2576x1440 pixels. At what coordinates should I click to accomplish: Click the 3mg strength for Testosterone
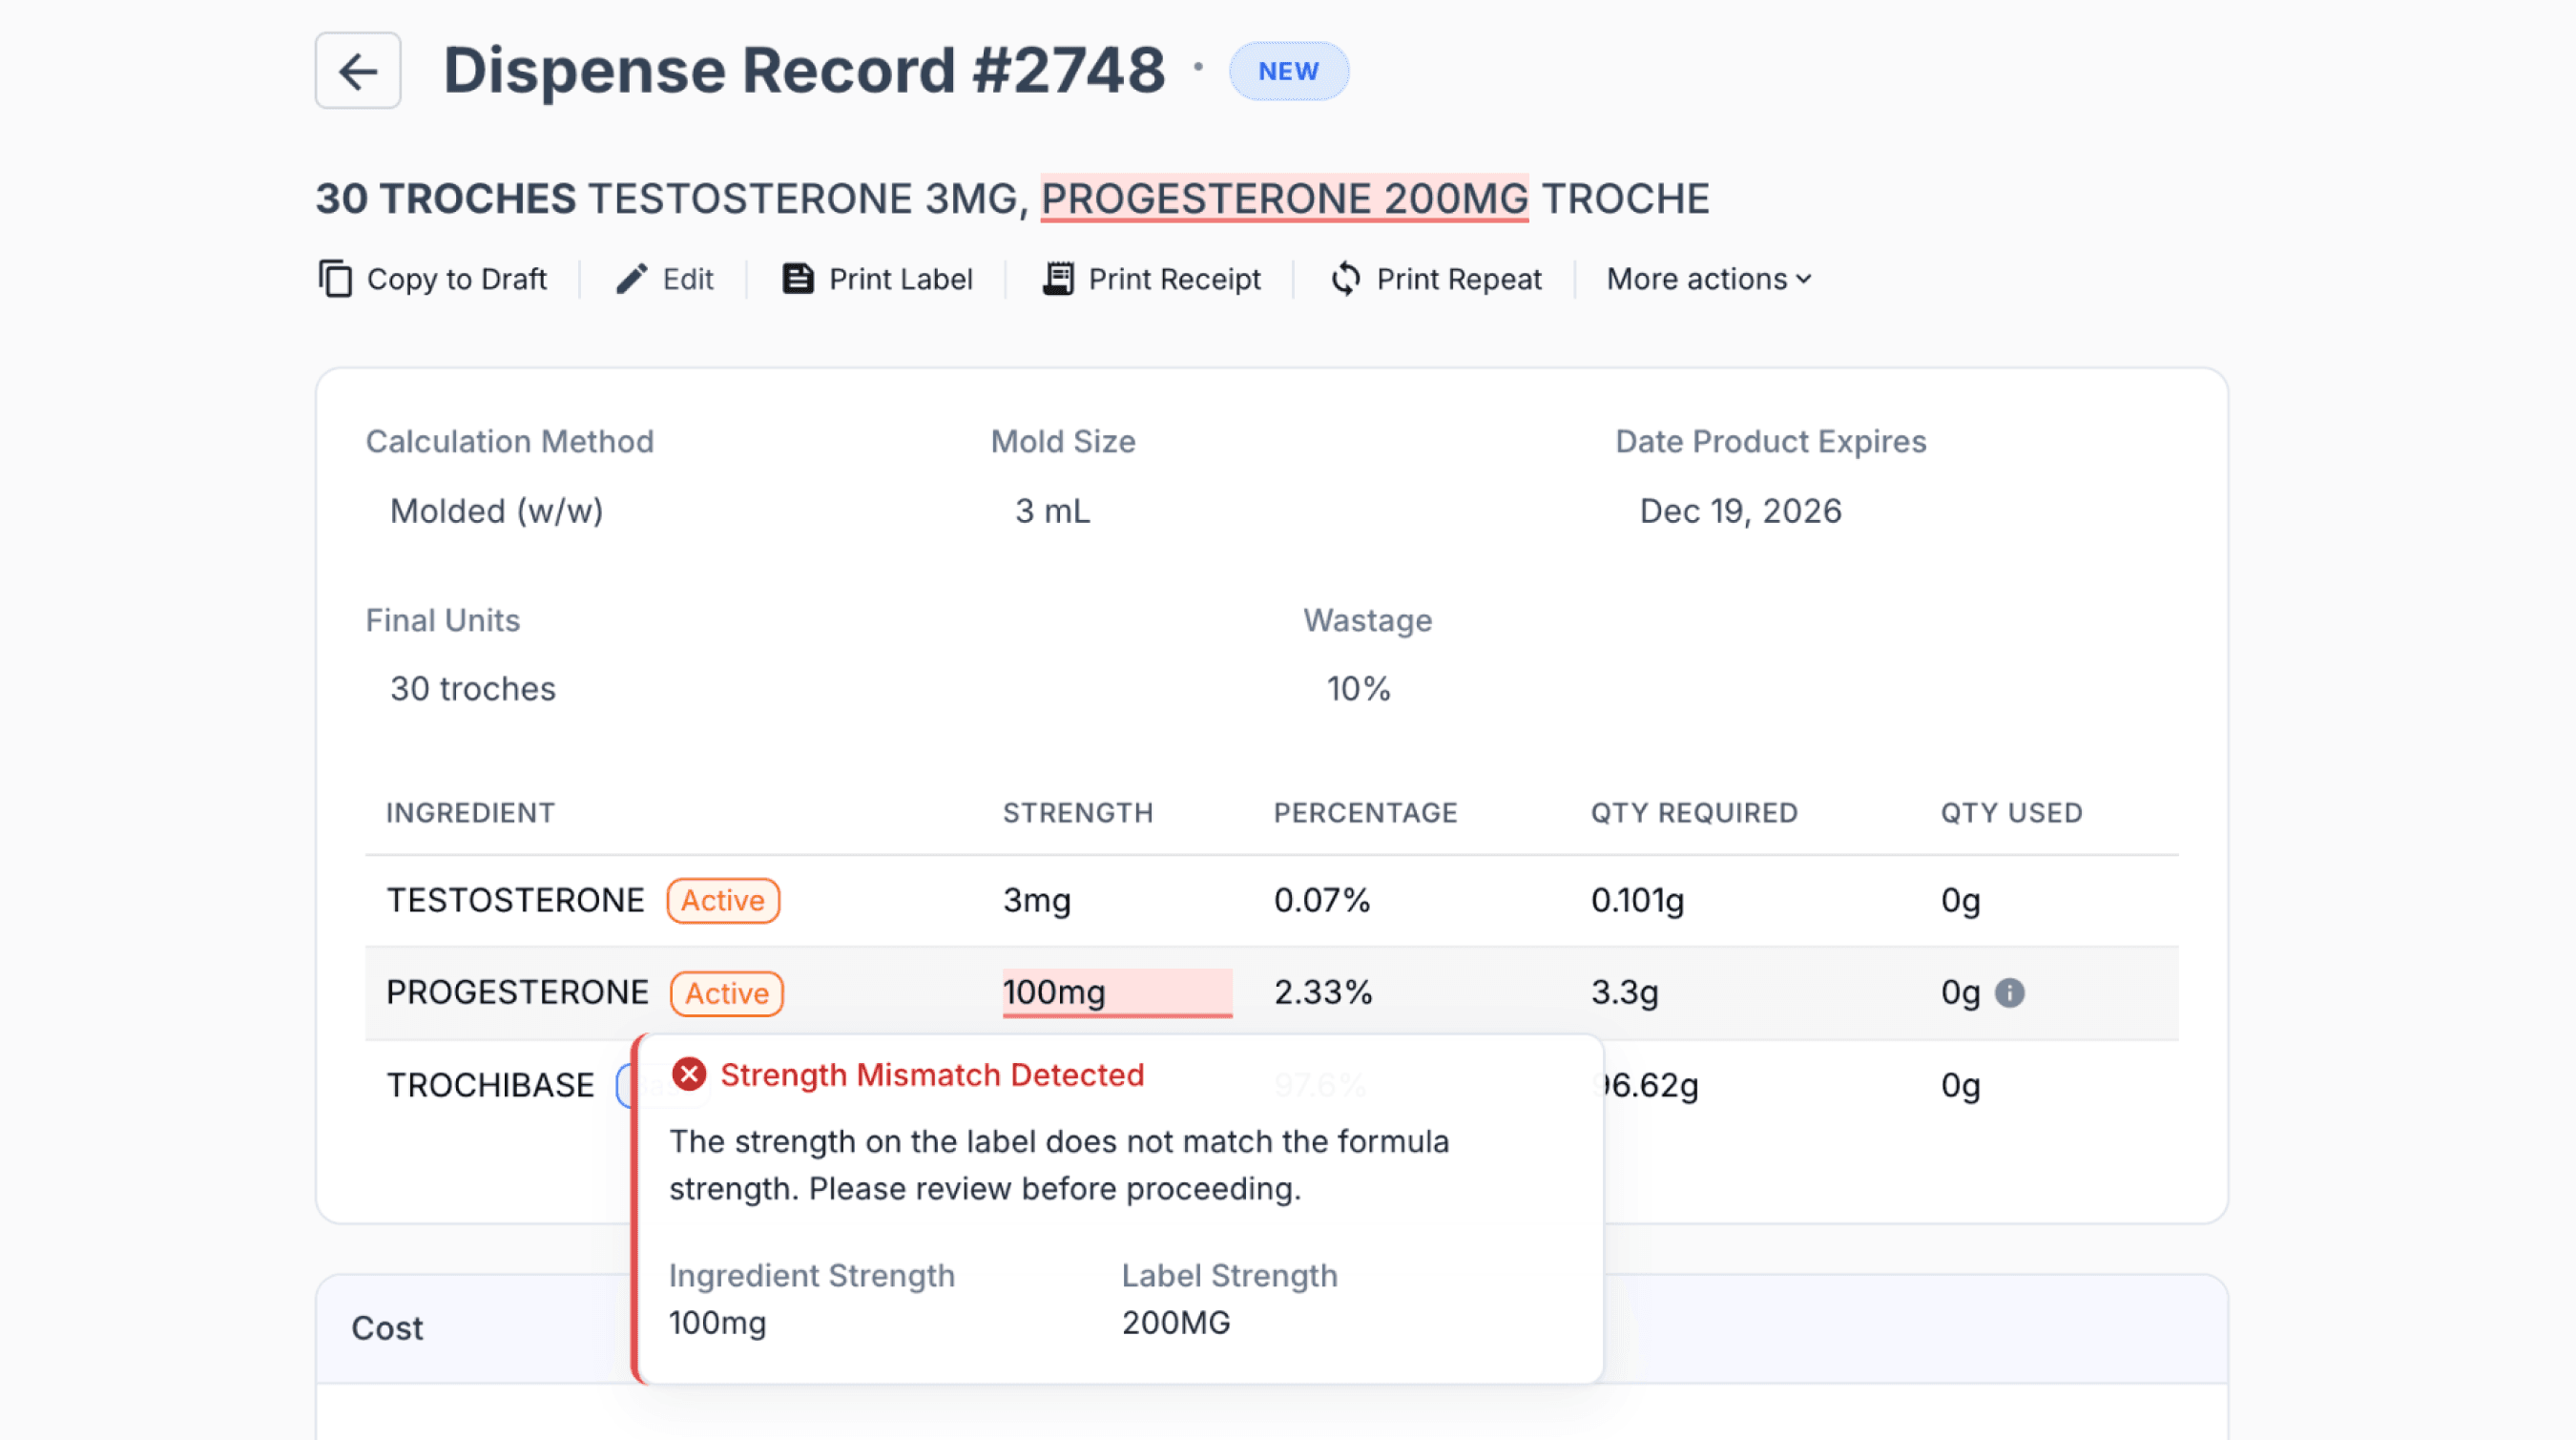(1036, 900)
